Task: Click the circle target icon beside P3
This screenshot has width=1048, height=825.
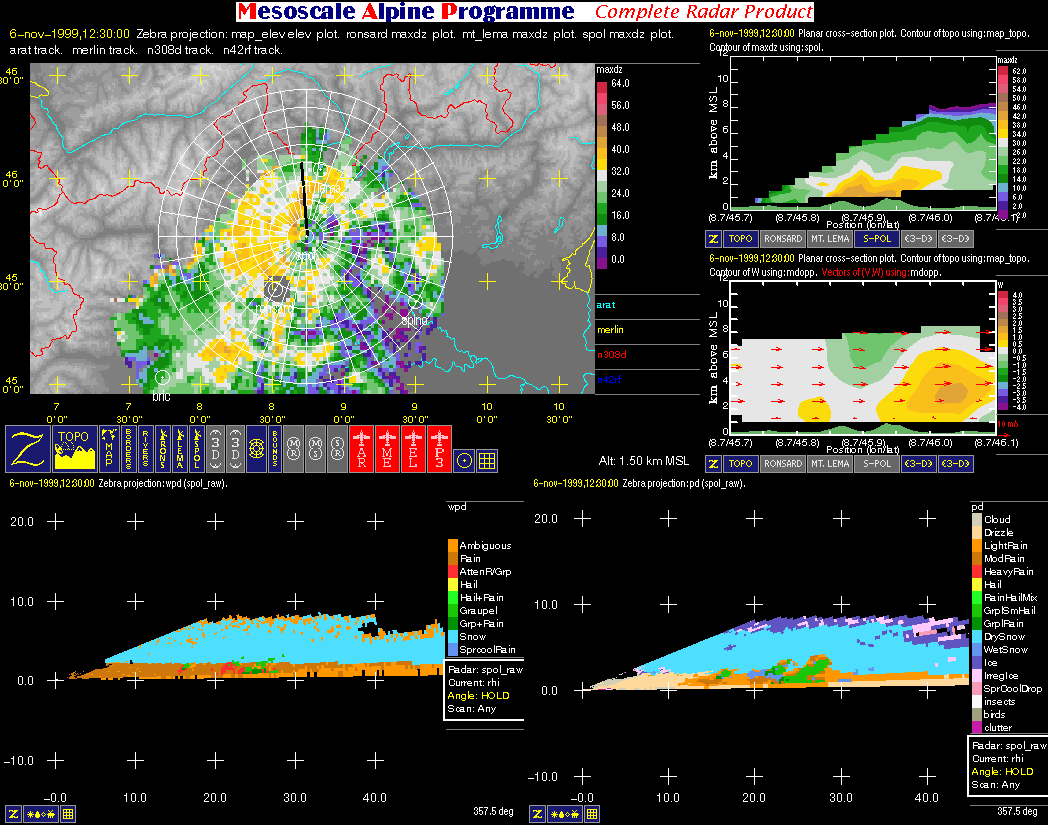Action: coord(464,460)
